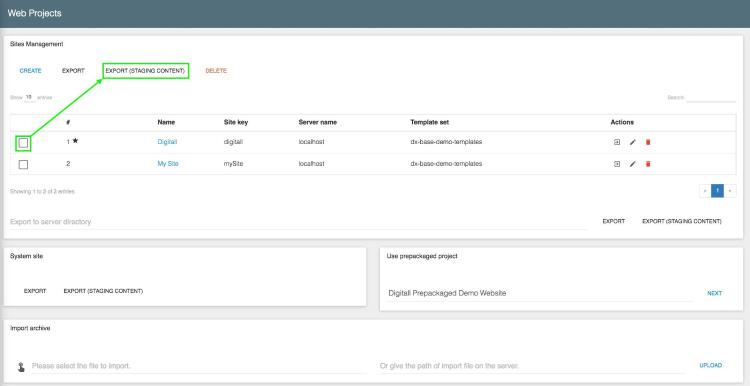This screenshot has width=750, height=386.
Task: Edit My Site using the pencil icon
Action: (x=632, y=164)
